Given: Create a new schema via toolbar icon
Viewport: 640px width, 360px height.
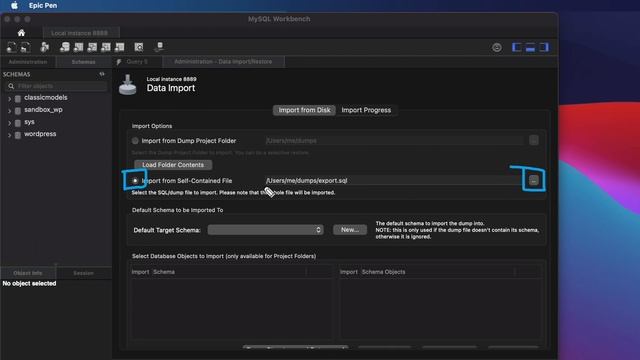Looking at the screenshot, I should click(64, 47).
